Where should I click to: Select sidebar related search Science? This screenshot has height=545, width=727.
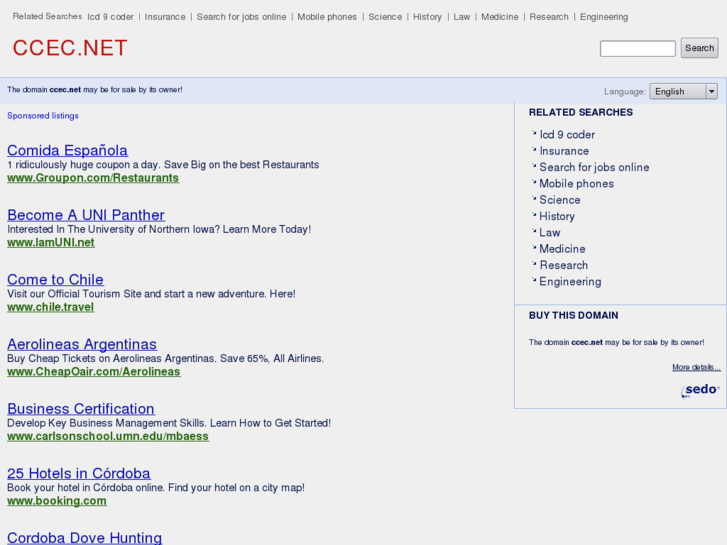(560, 200)
